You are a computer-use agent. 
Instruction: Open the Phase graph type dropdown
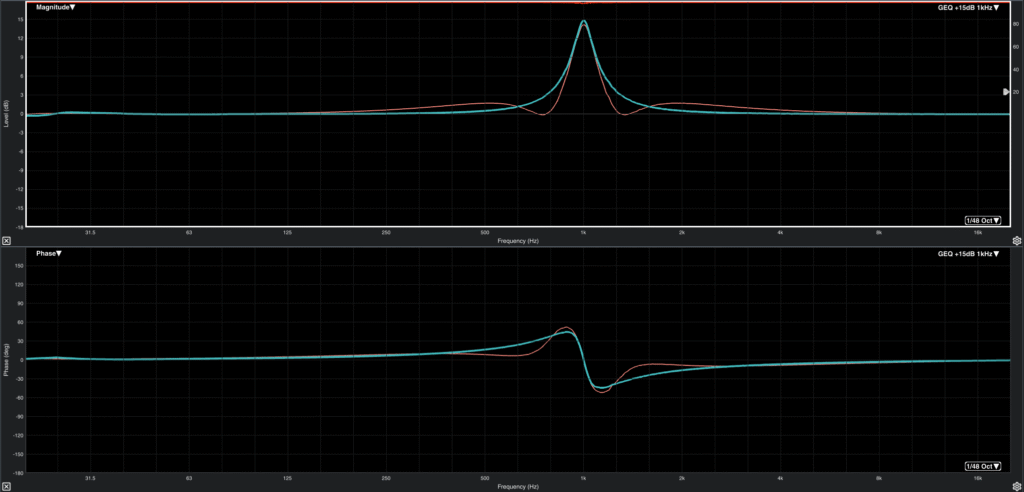tap(48, 253)
